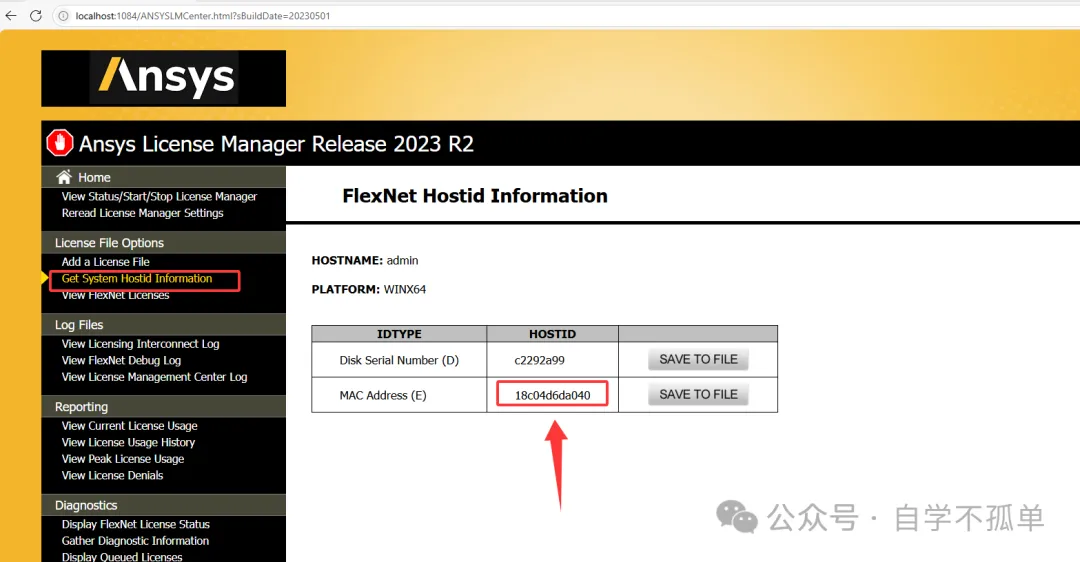Viewport: 1080px width, 562px height.
Task: Open View Peak License Usage
Action: point(123,459)
